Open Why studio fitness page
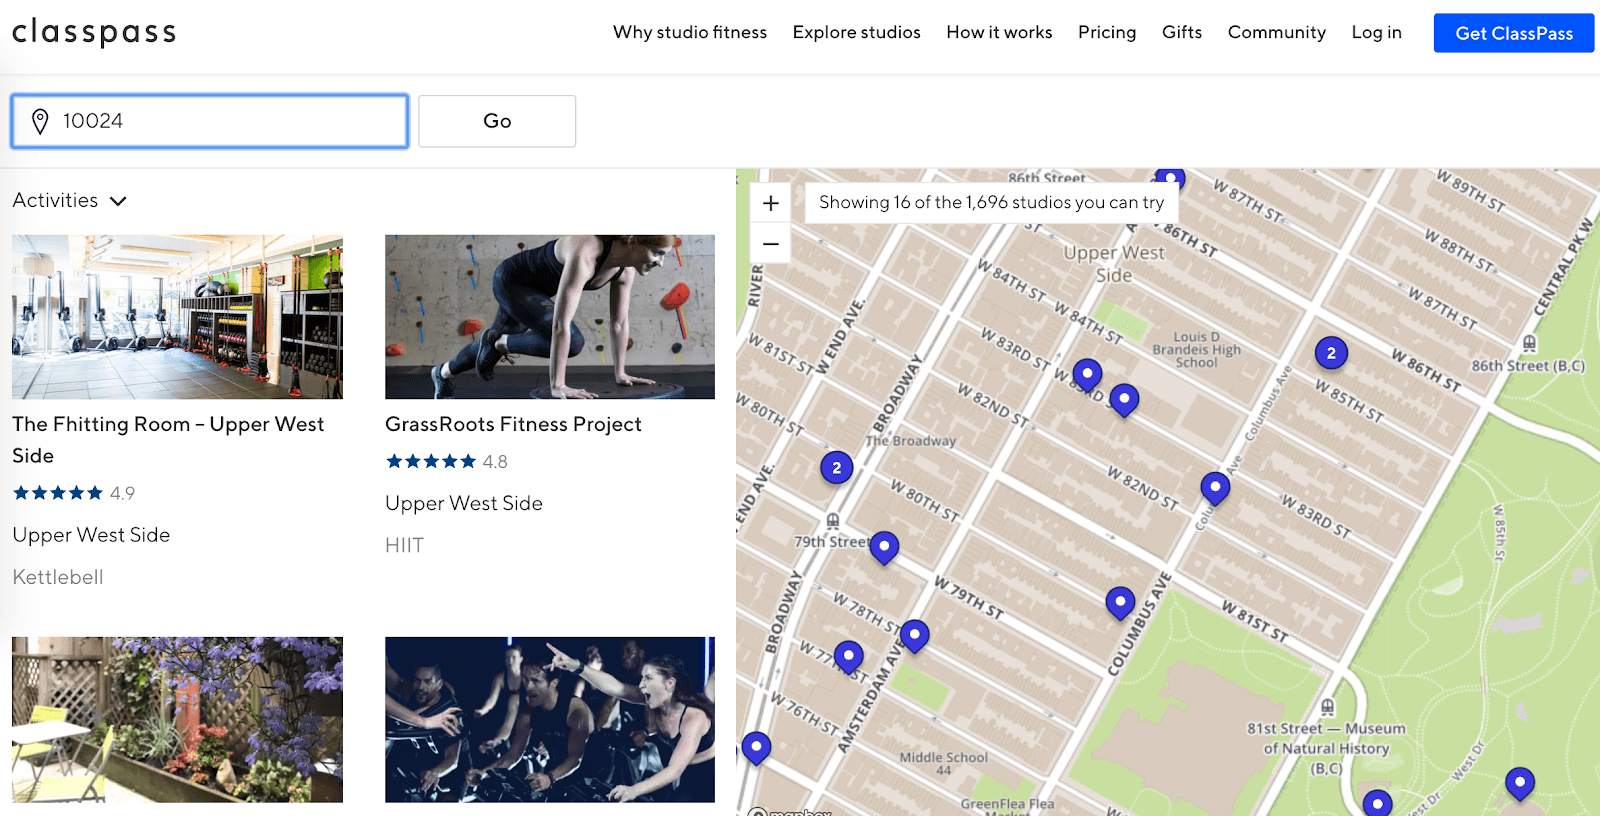 [690, 32]
